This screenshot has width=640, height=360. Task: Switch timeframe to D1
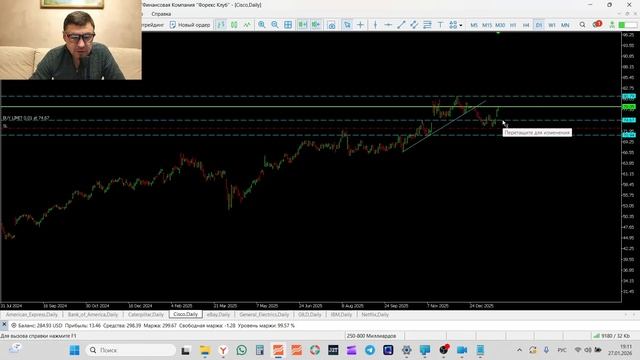coord(539,25)
